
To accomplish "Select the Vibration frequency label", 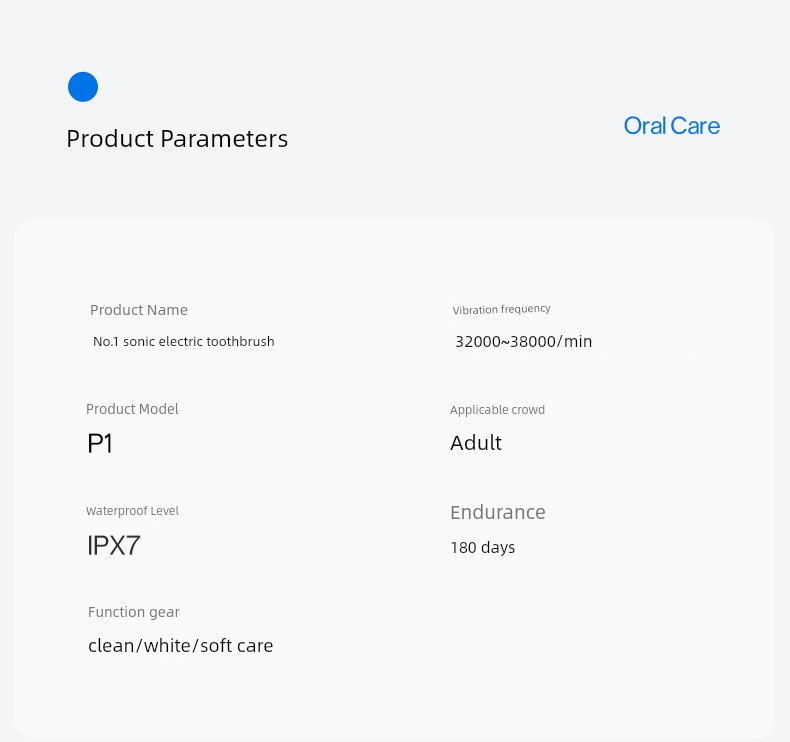I will 501,310.
